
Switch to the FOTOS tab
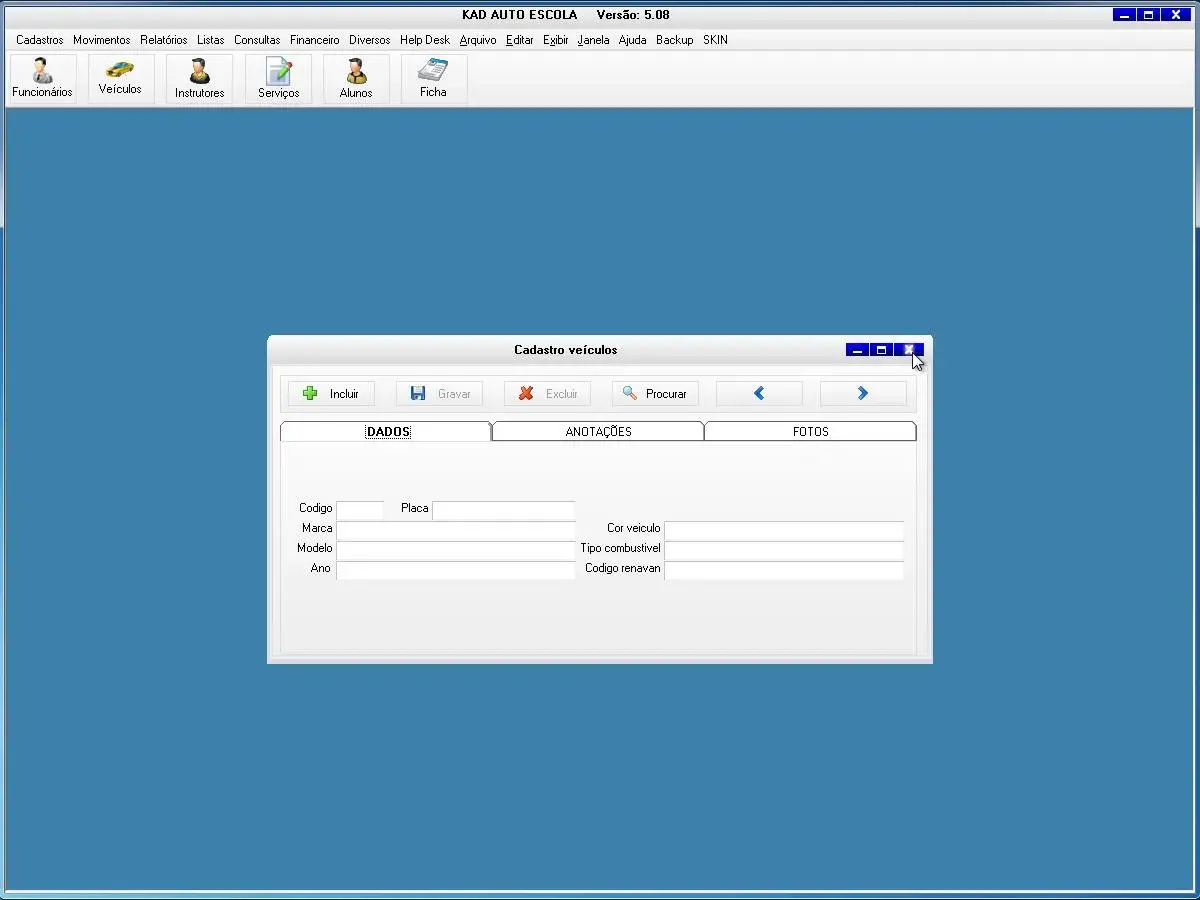coord(810,432)
